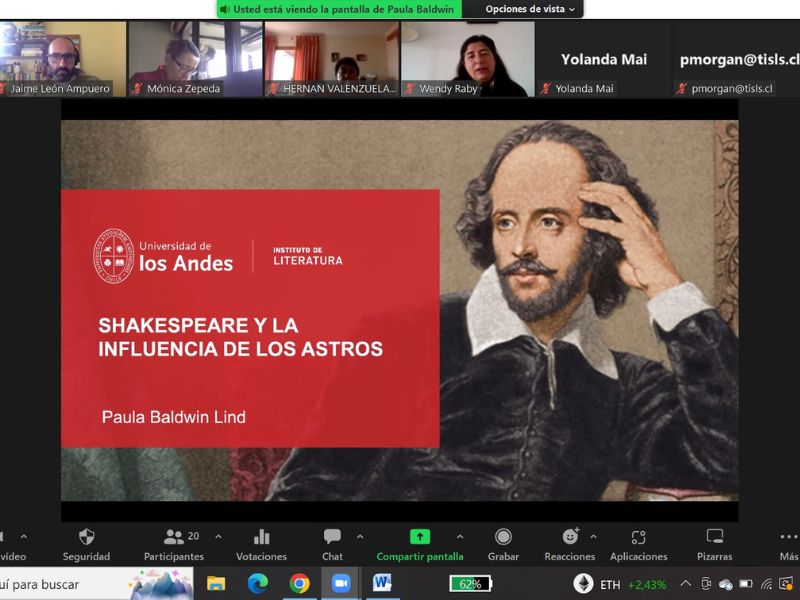Start recording with the Grabar icon
Viewport: 800px width, 600px height.
tap(503, 537)
